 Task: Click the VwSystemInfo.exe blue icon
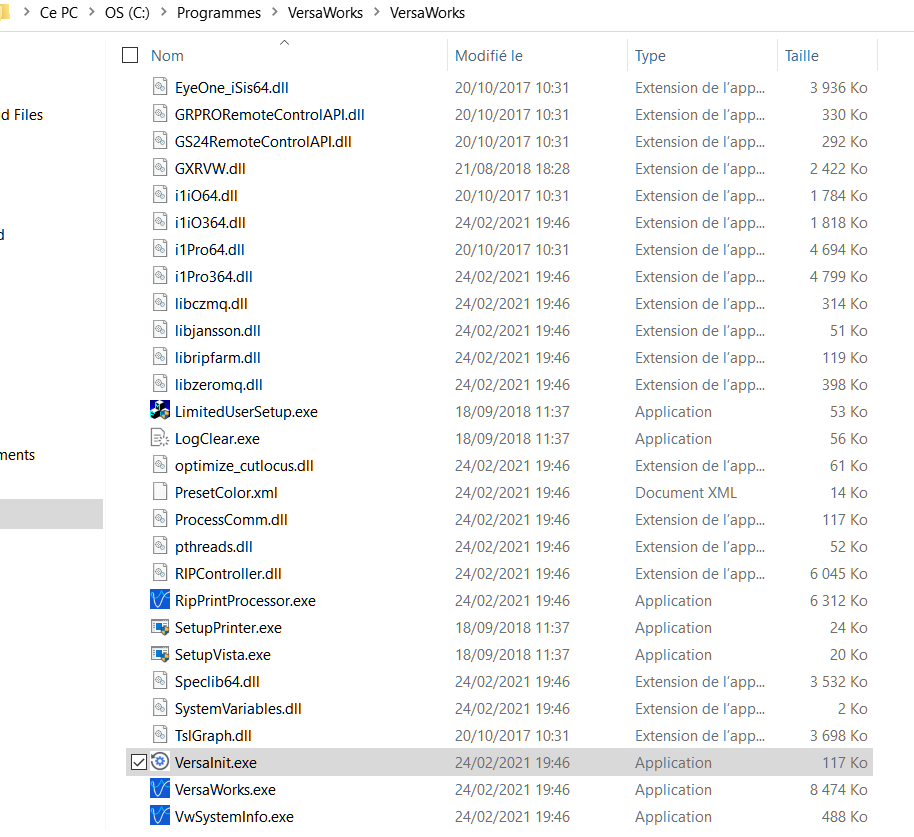[160, 816]
